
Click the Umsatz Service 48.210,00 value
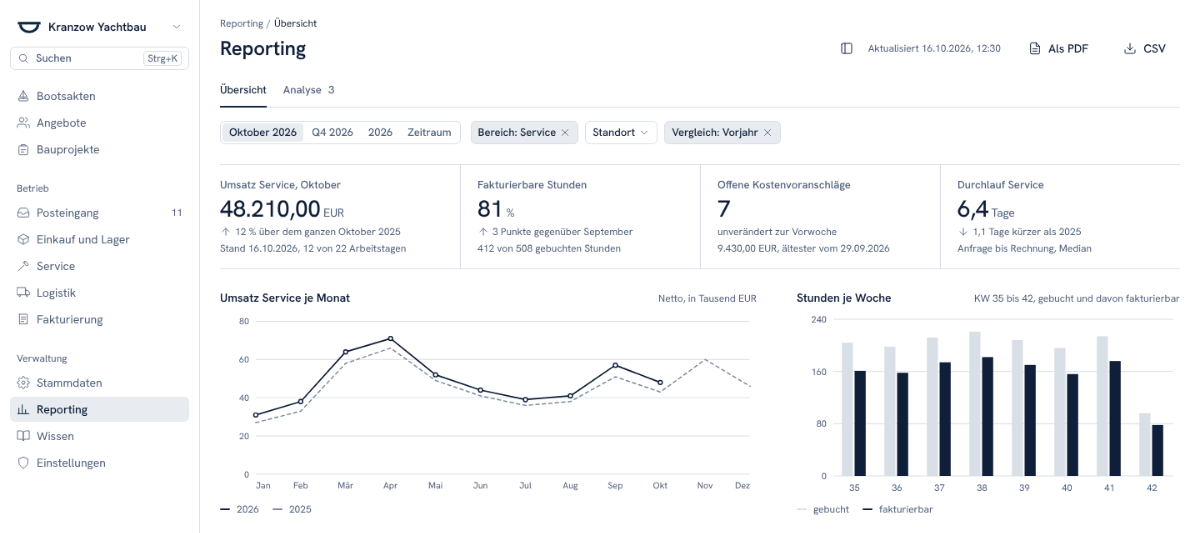pyautogui.click(x=270, y=209)
